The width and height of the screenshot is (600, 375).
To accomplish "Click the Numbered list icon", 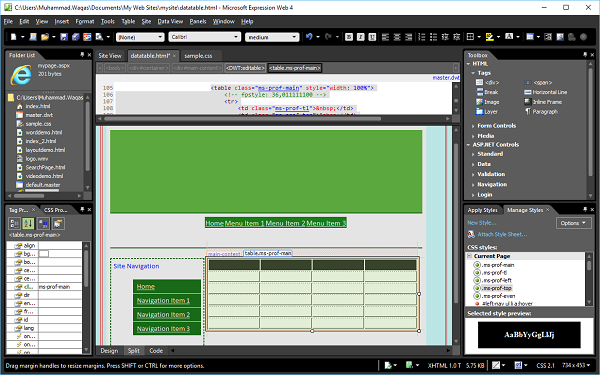I will 422,37.
